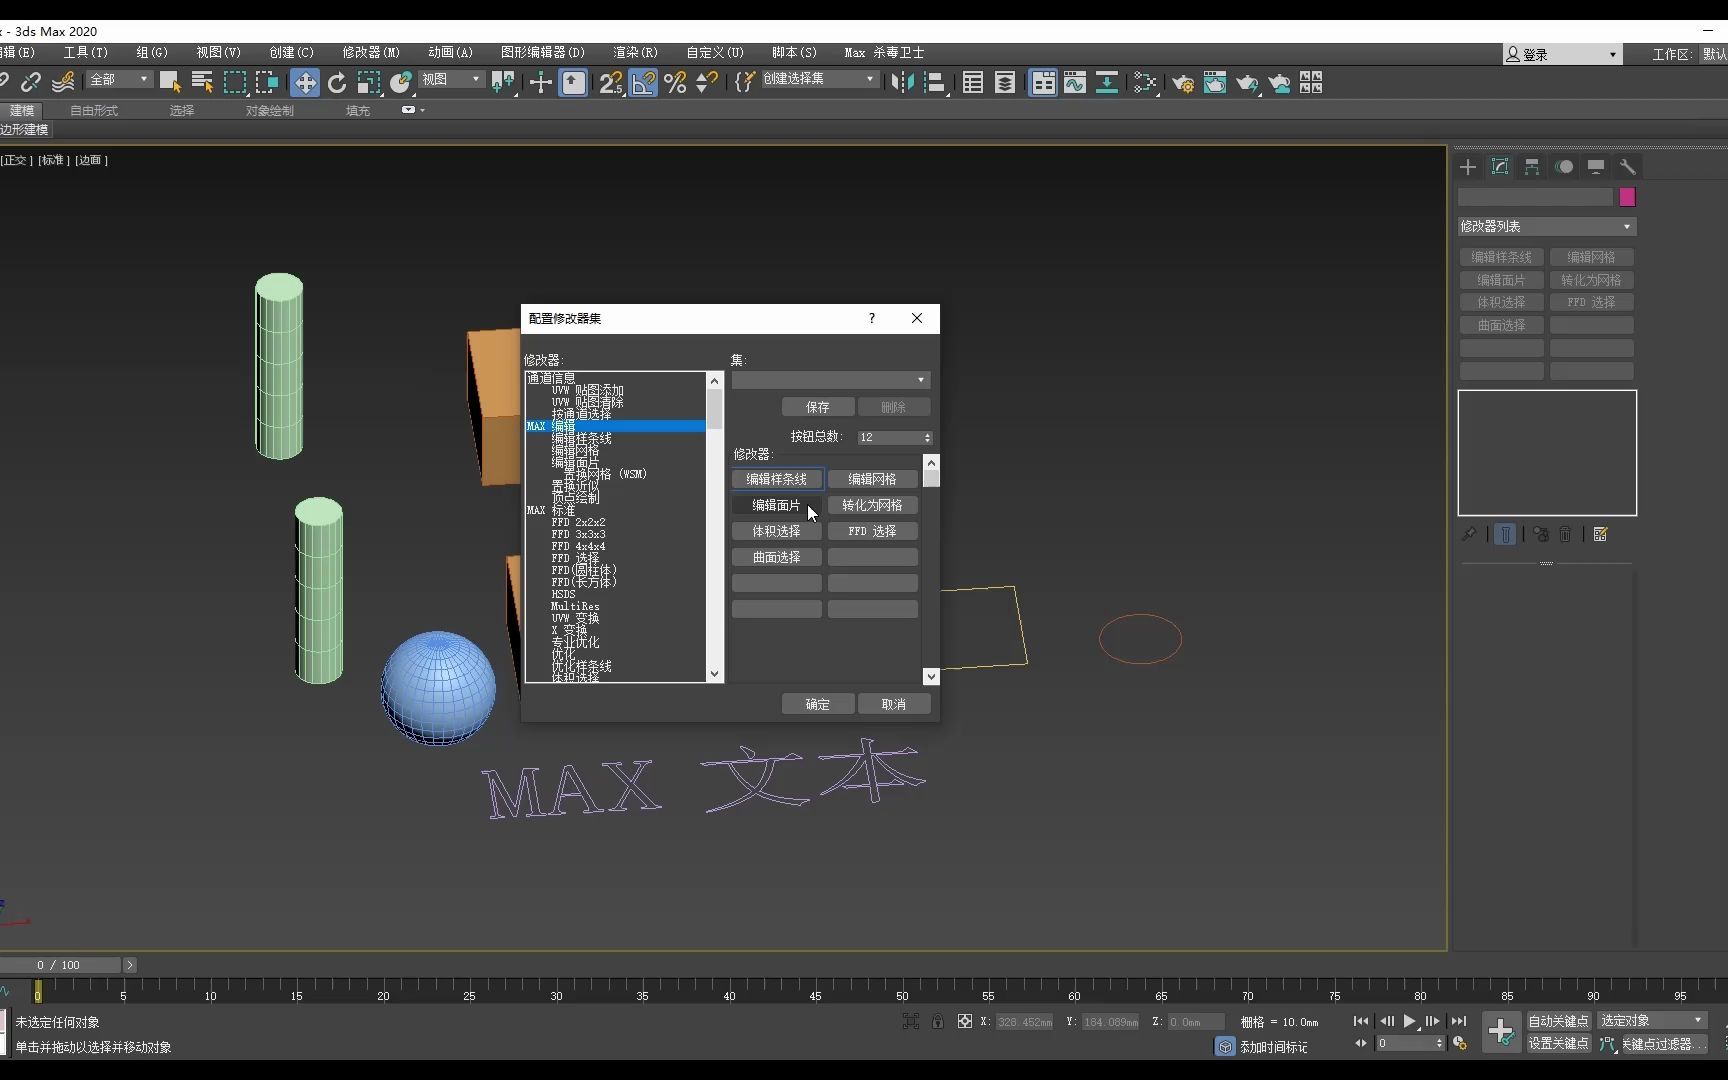Screen dimensions: 1728x1080
Task: Click 确定 to confirm the dialog
Action: coord(817,703)
